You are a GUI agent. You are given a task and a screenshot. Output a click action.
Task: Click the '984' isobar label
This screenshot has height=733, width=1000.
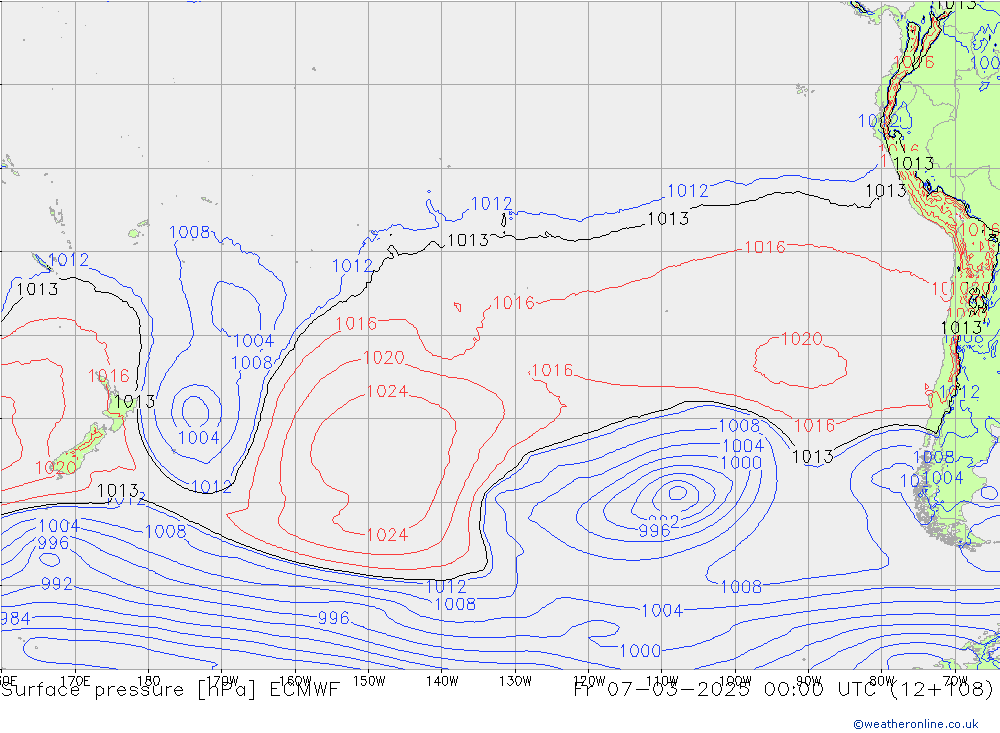(15, 618)
